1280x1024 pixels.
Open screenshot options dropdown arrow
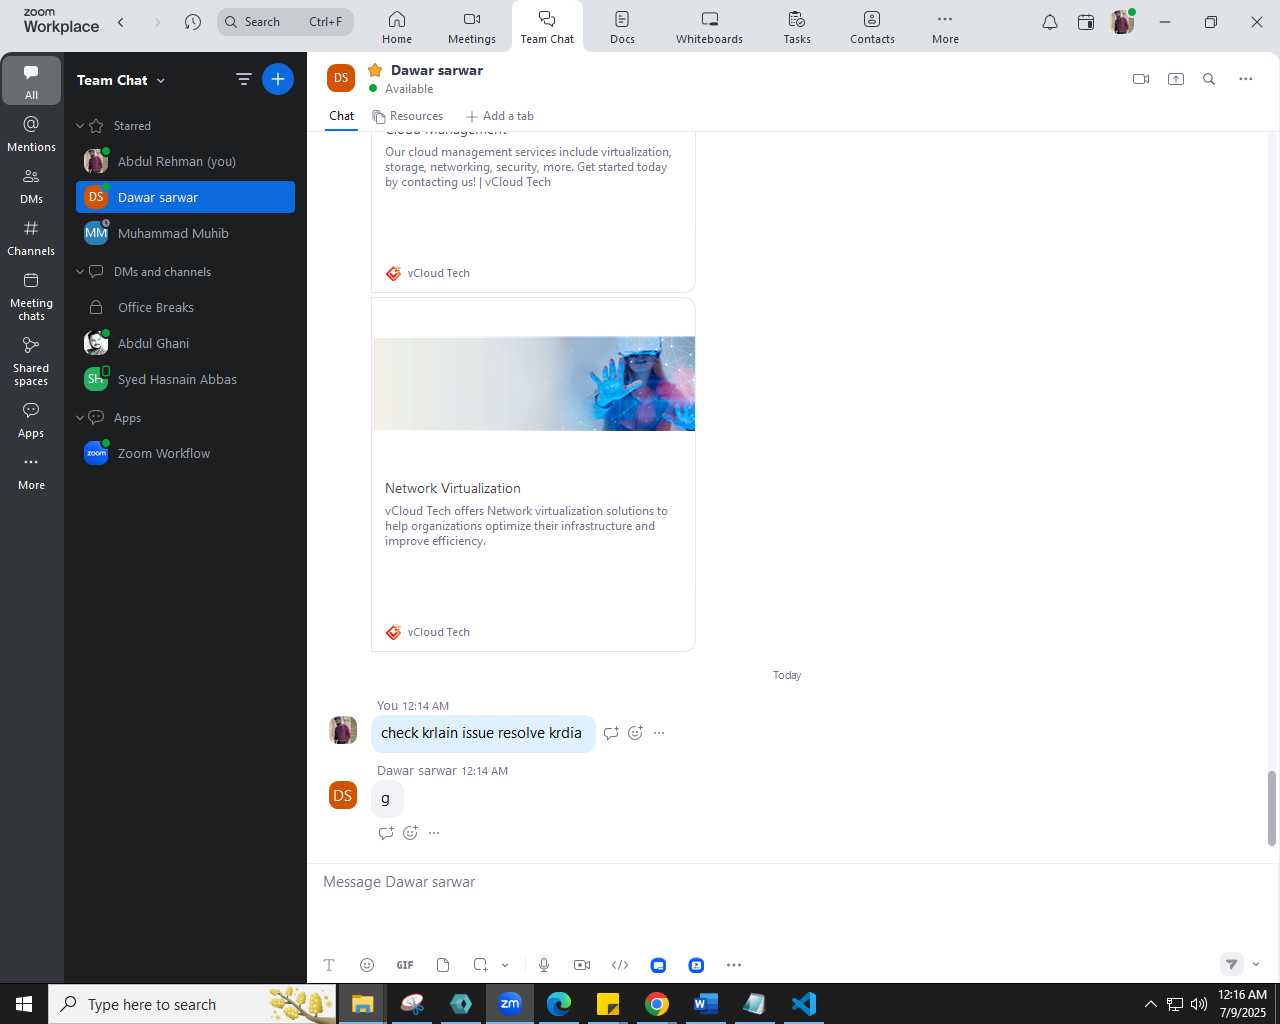505,965
